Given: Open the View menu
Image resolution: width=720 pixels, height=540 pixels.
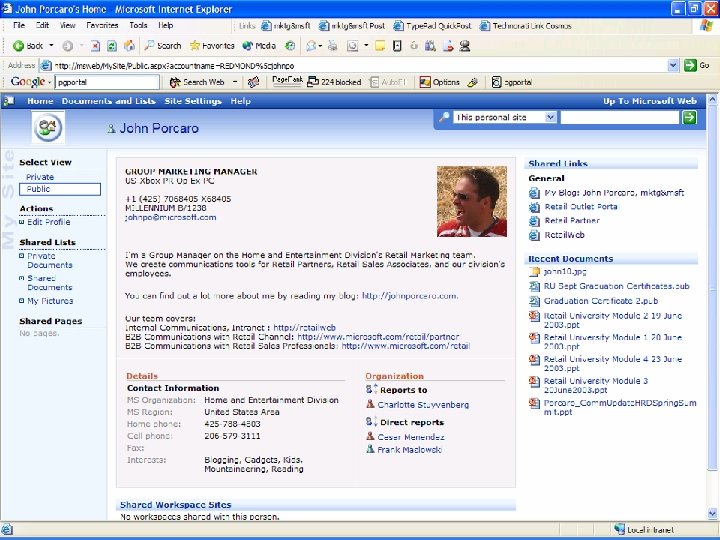Looking at the screenshot, I should click(68, 25).
